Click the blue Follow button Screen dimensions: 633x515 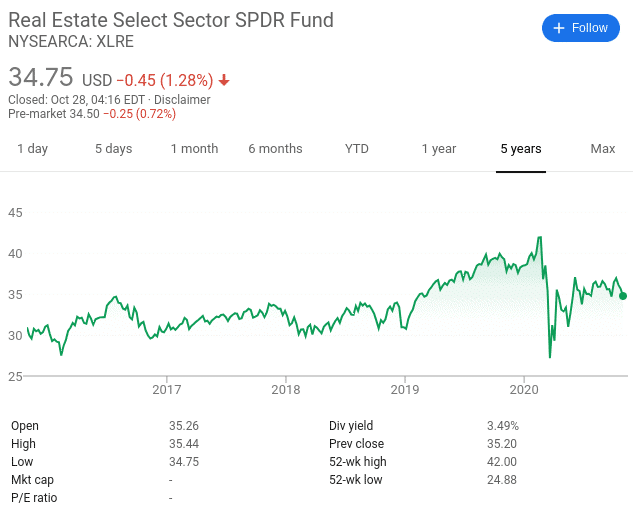[x=581, y=28]
